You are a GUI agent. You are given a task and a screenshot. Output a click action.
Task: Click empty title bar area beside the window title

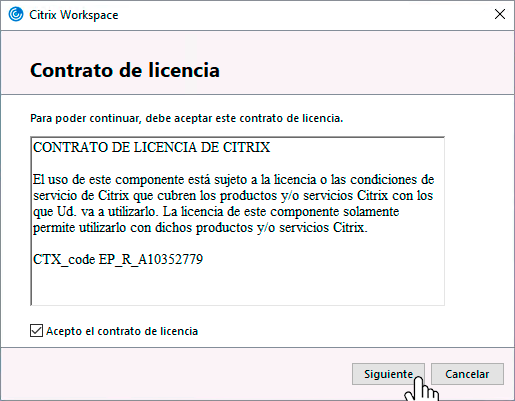coord(300,15)
